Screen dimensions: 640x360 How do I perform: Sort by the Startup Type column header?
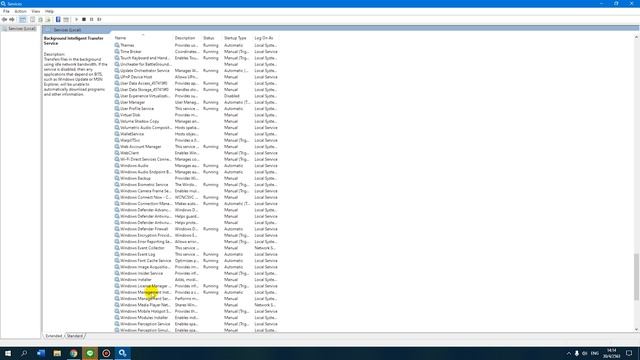pyautogui.click(x=237, y=38)
